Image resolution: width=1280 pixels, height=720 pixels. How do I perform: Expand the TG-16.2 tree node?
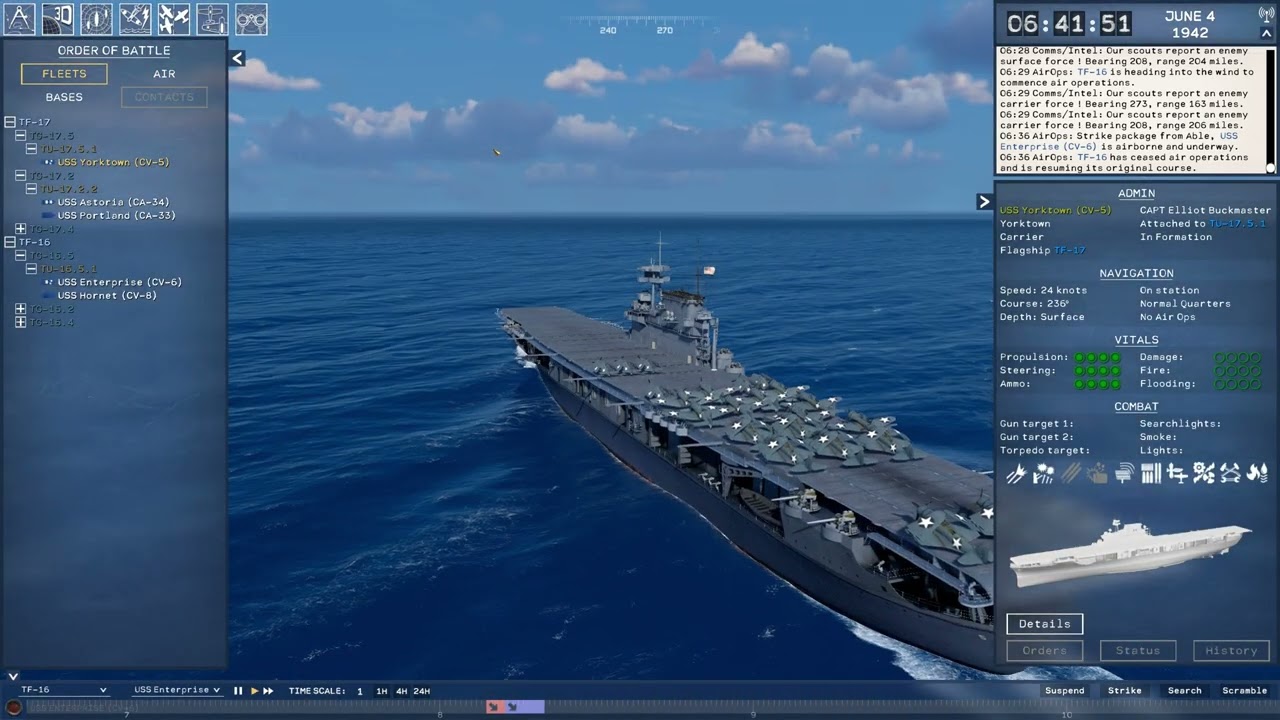(21, 309)
